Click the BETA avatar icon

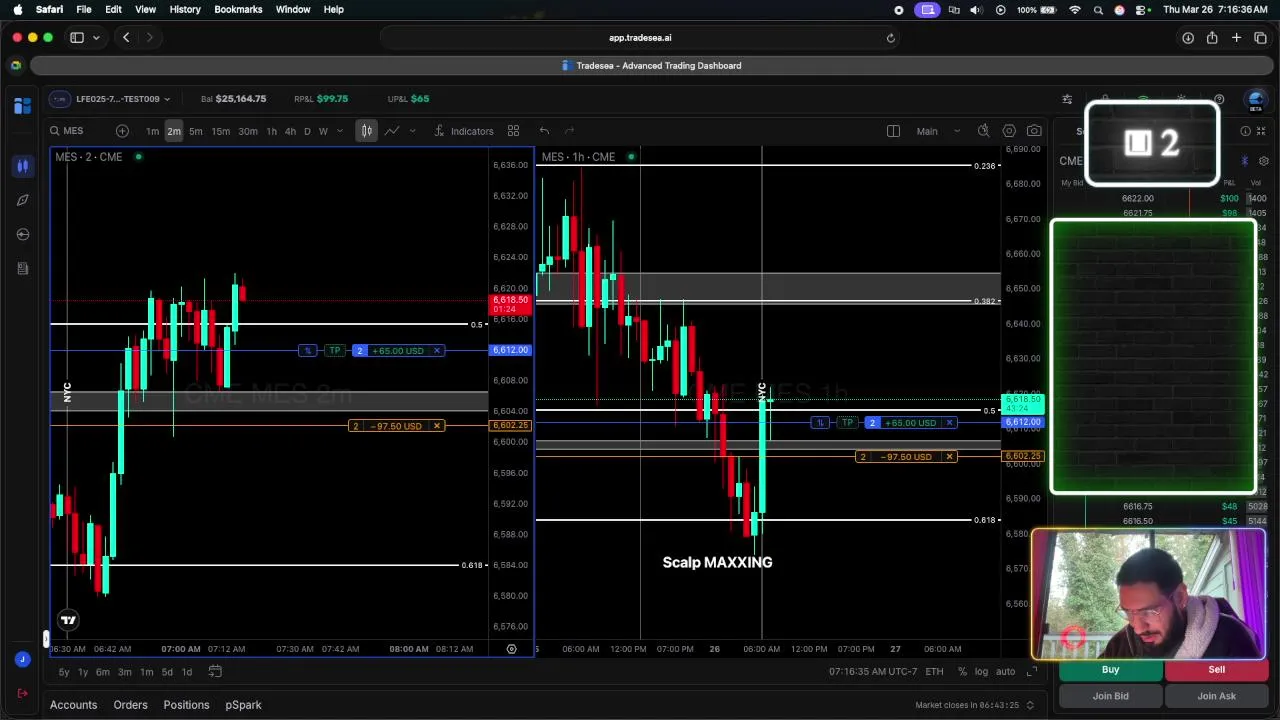pyautogui.click(x=1256, y=99)
